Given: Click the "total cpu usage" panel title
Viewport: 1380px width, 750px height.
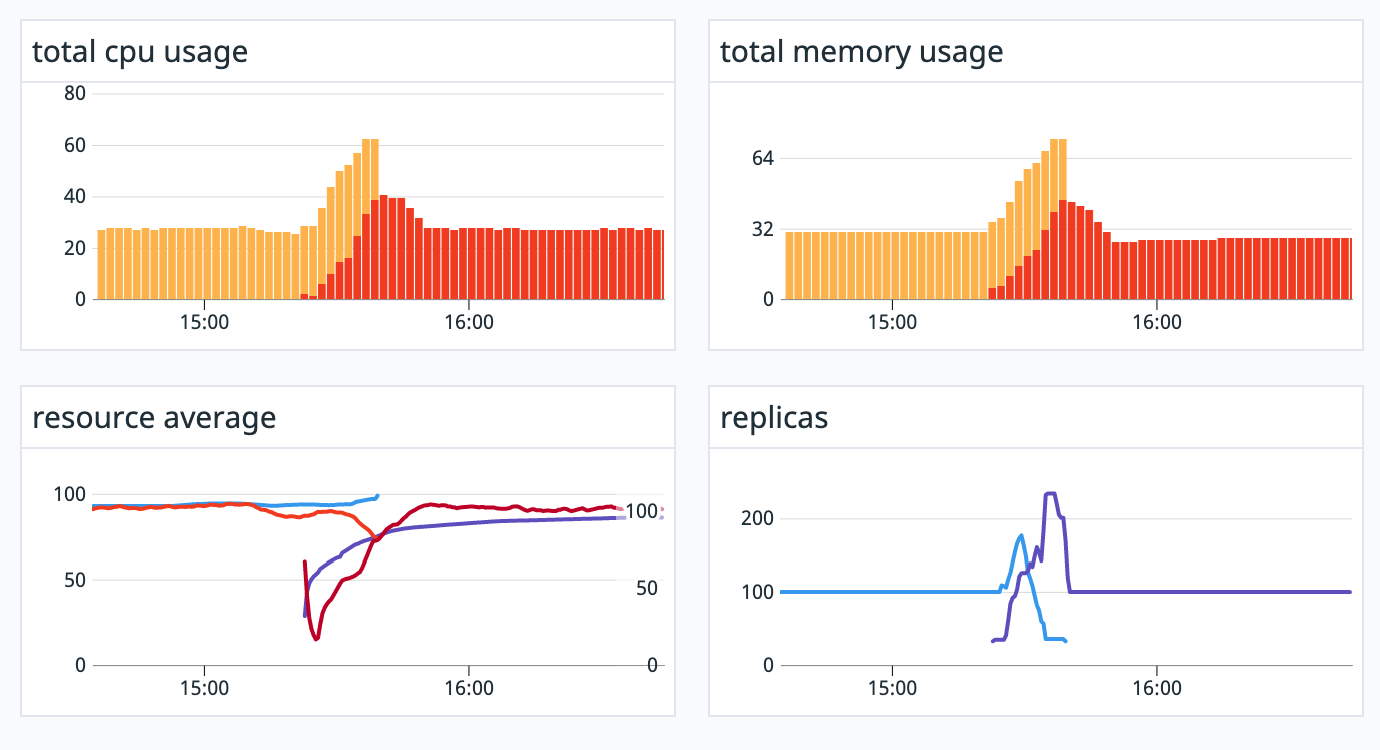Looking at the screenshot, I should click(x=140, y=52).
